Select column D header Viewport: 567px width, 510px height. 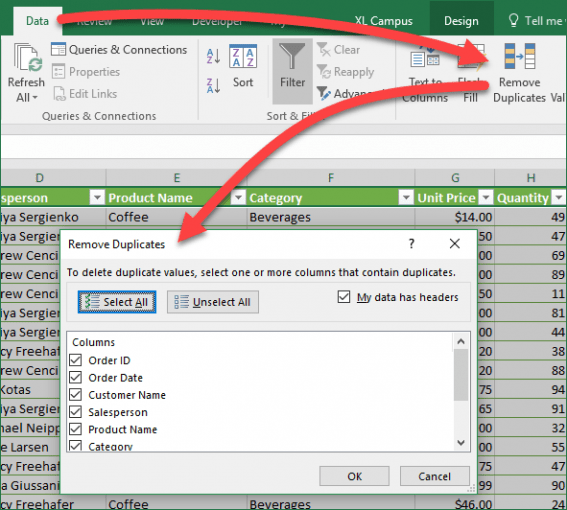tap(54, 178)
